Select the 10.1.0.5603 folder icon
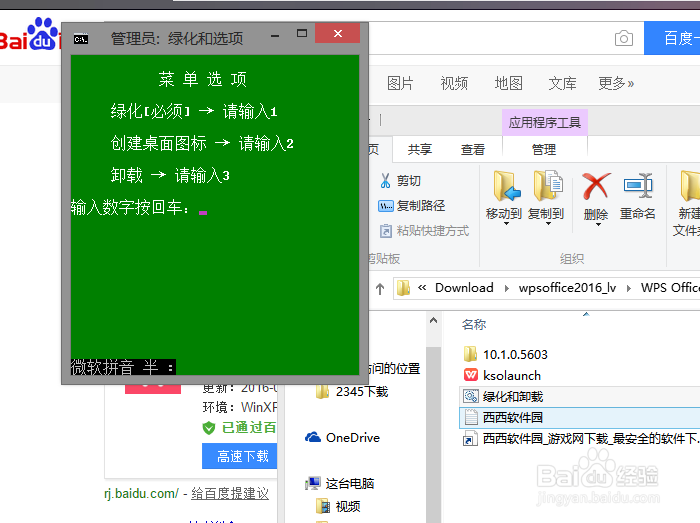This screenshot has height=523, width=700. coord(470,354)
